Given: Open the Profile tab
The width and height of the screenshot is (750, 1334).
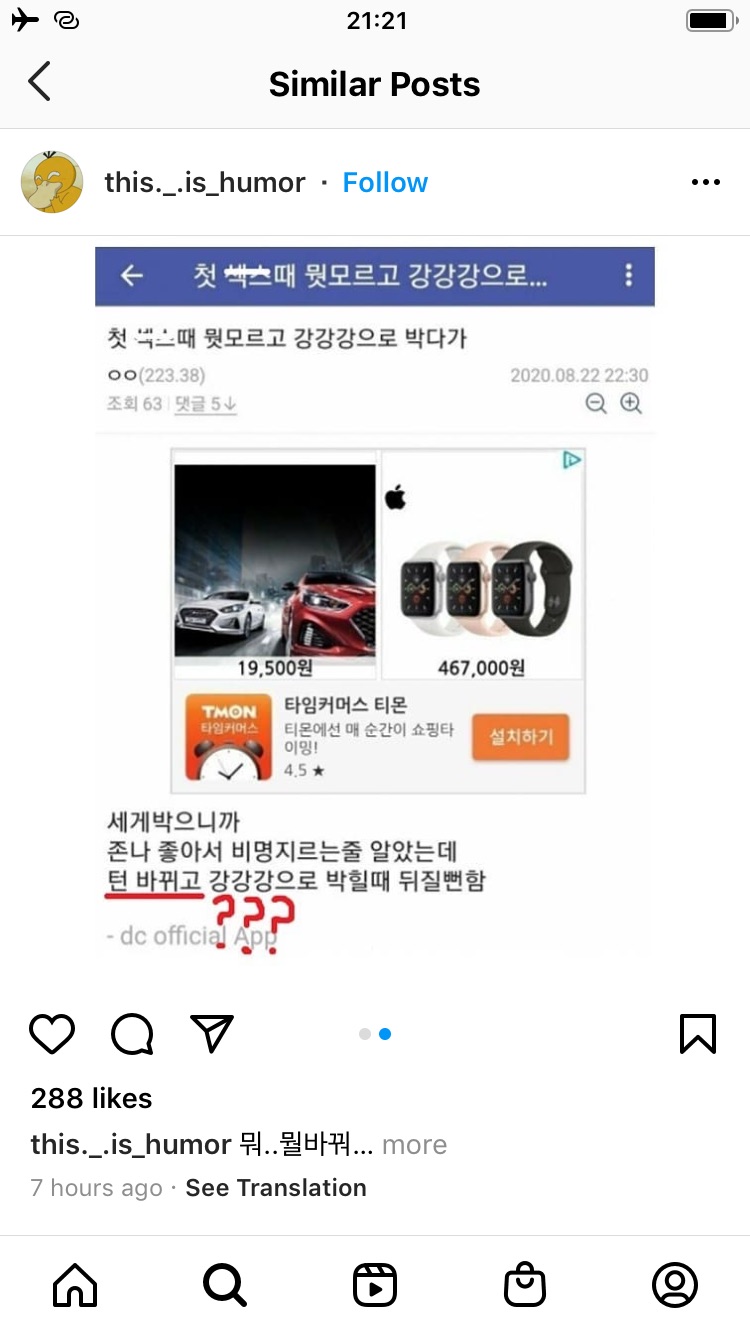Looking at the screenshot, I should pyautogui.click(x=675, y=1285).
